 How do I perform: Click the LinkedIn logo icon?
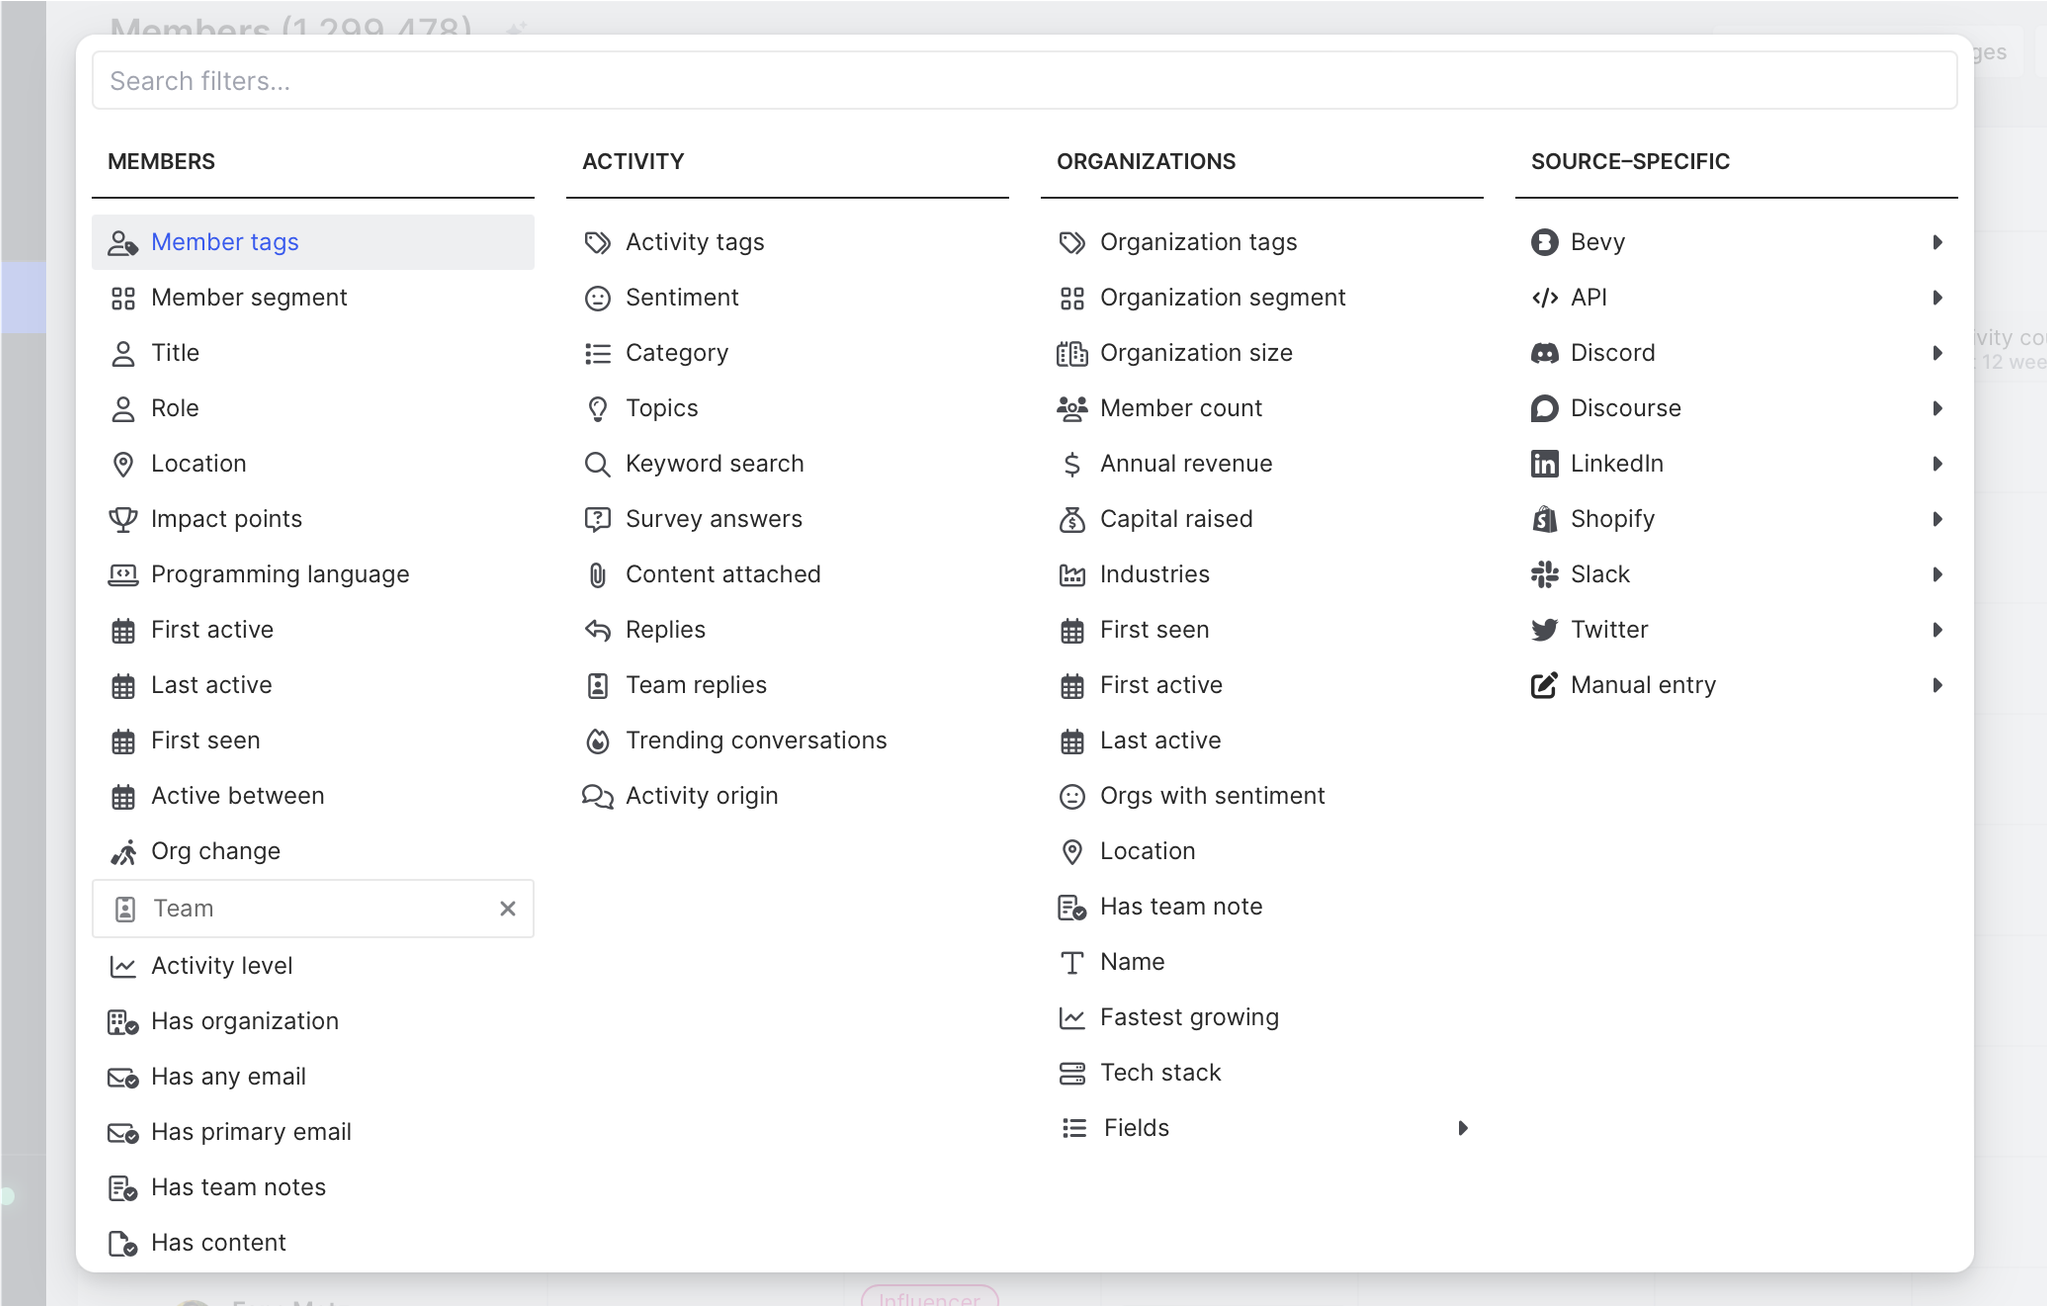[x=1544, y=464]
